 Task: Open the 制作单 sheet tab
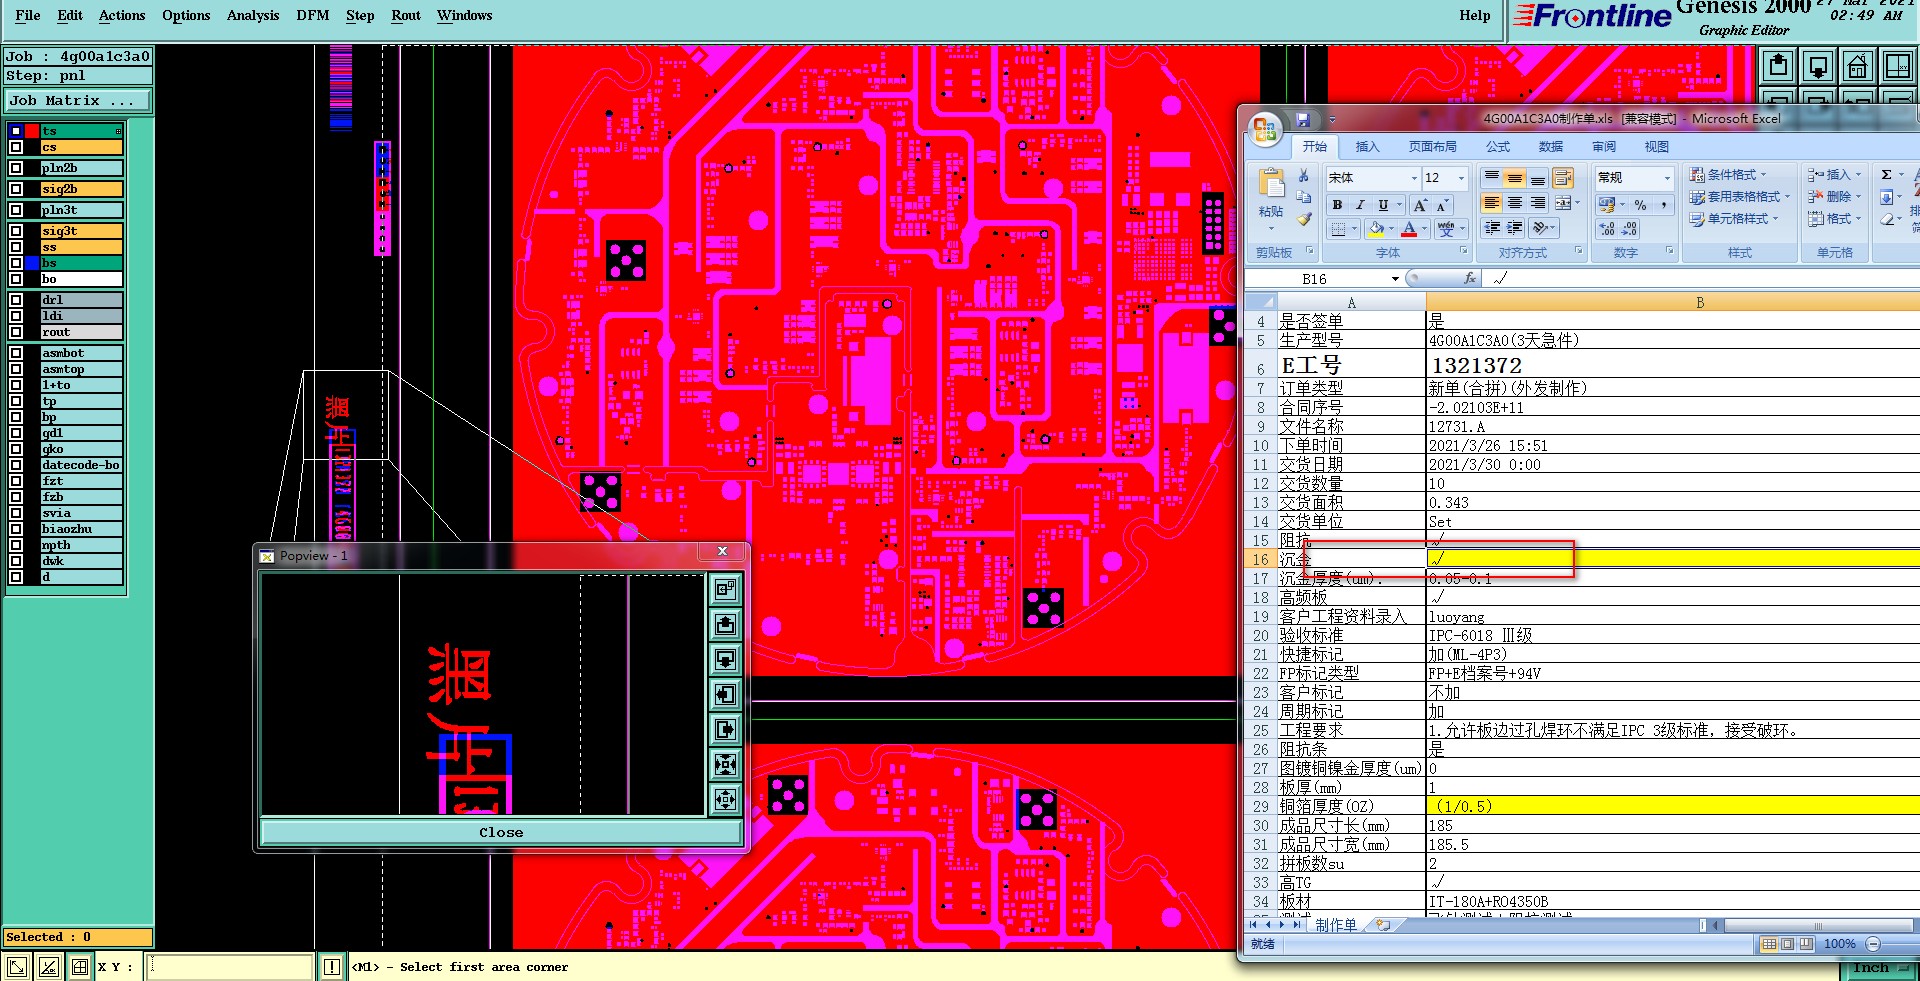[x=1335, y=925]
